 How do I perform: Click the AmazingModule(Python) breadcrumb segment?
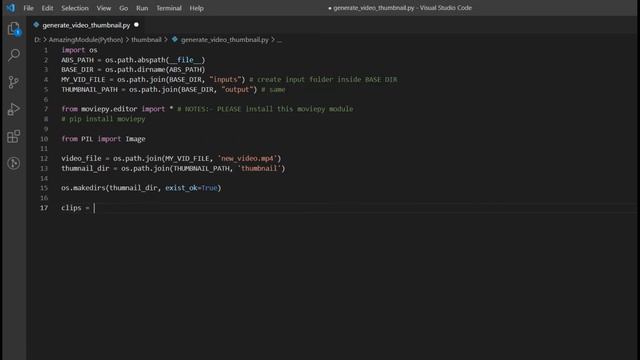[86, 40]
